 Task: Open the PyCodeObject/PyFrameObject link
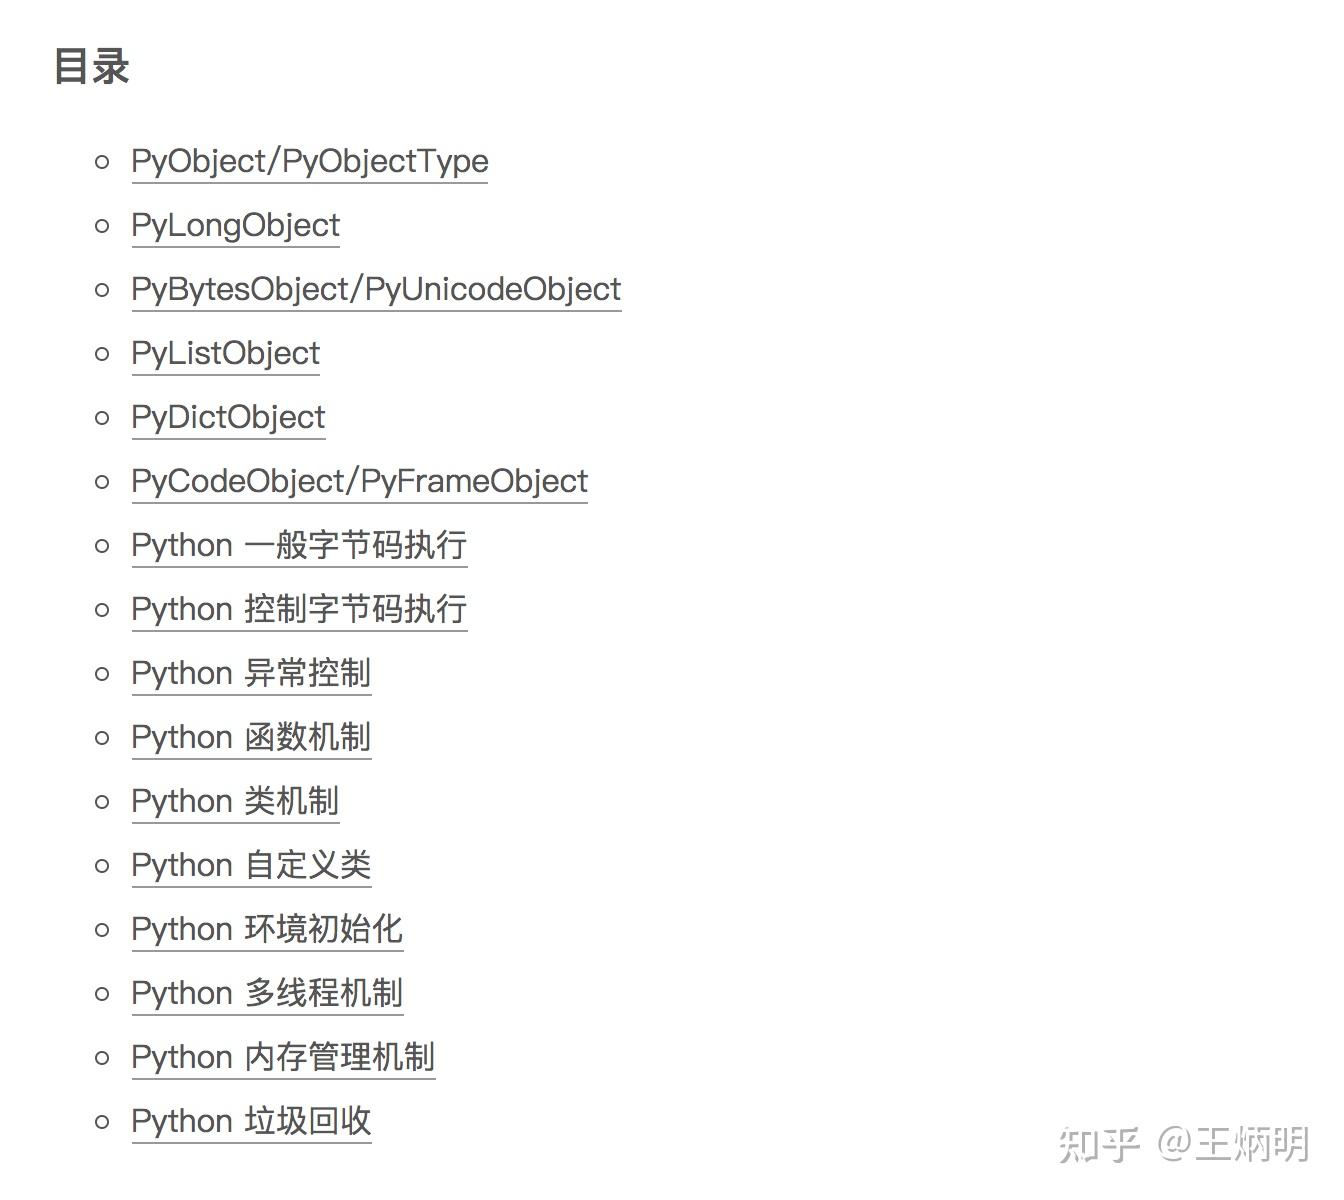359,481
